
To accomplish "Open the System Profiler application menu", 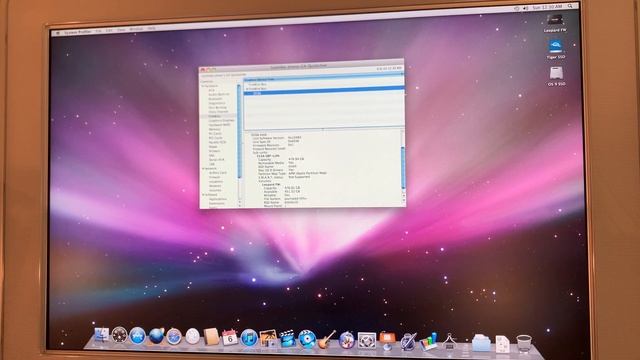I will 78,32.
